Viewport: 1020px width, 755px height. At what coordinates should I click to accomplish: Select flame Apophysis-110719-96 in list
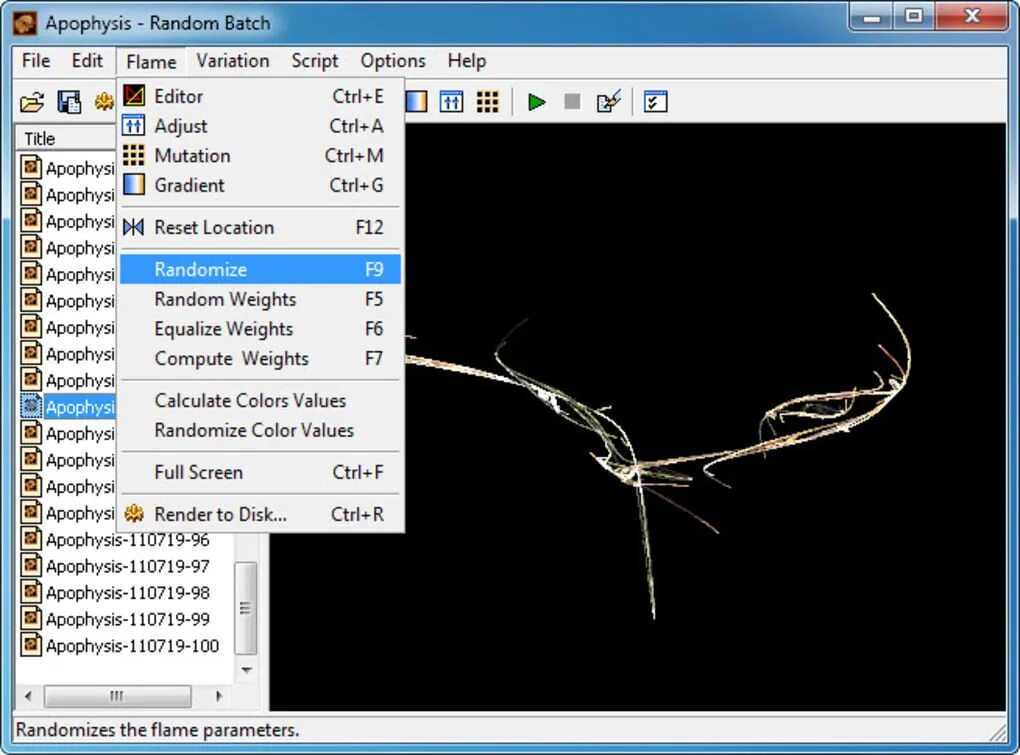(128, 540)
